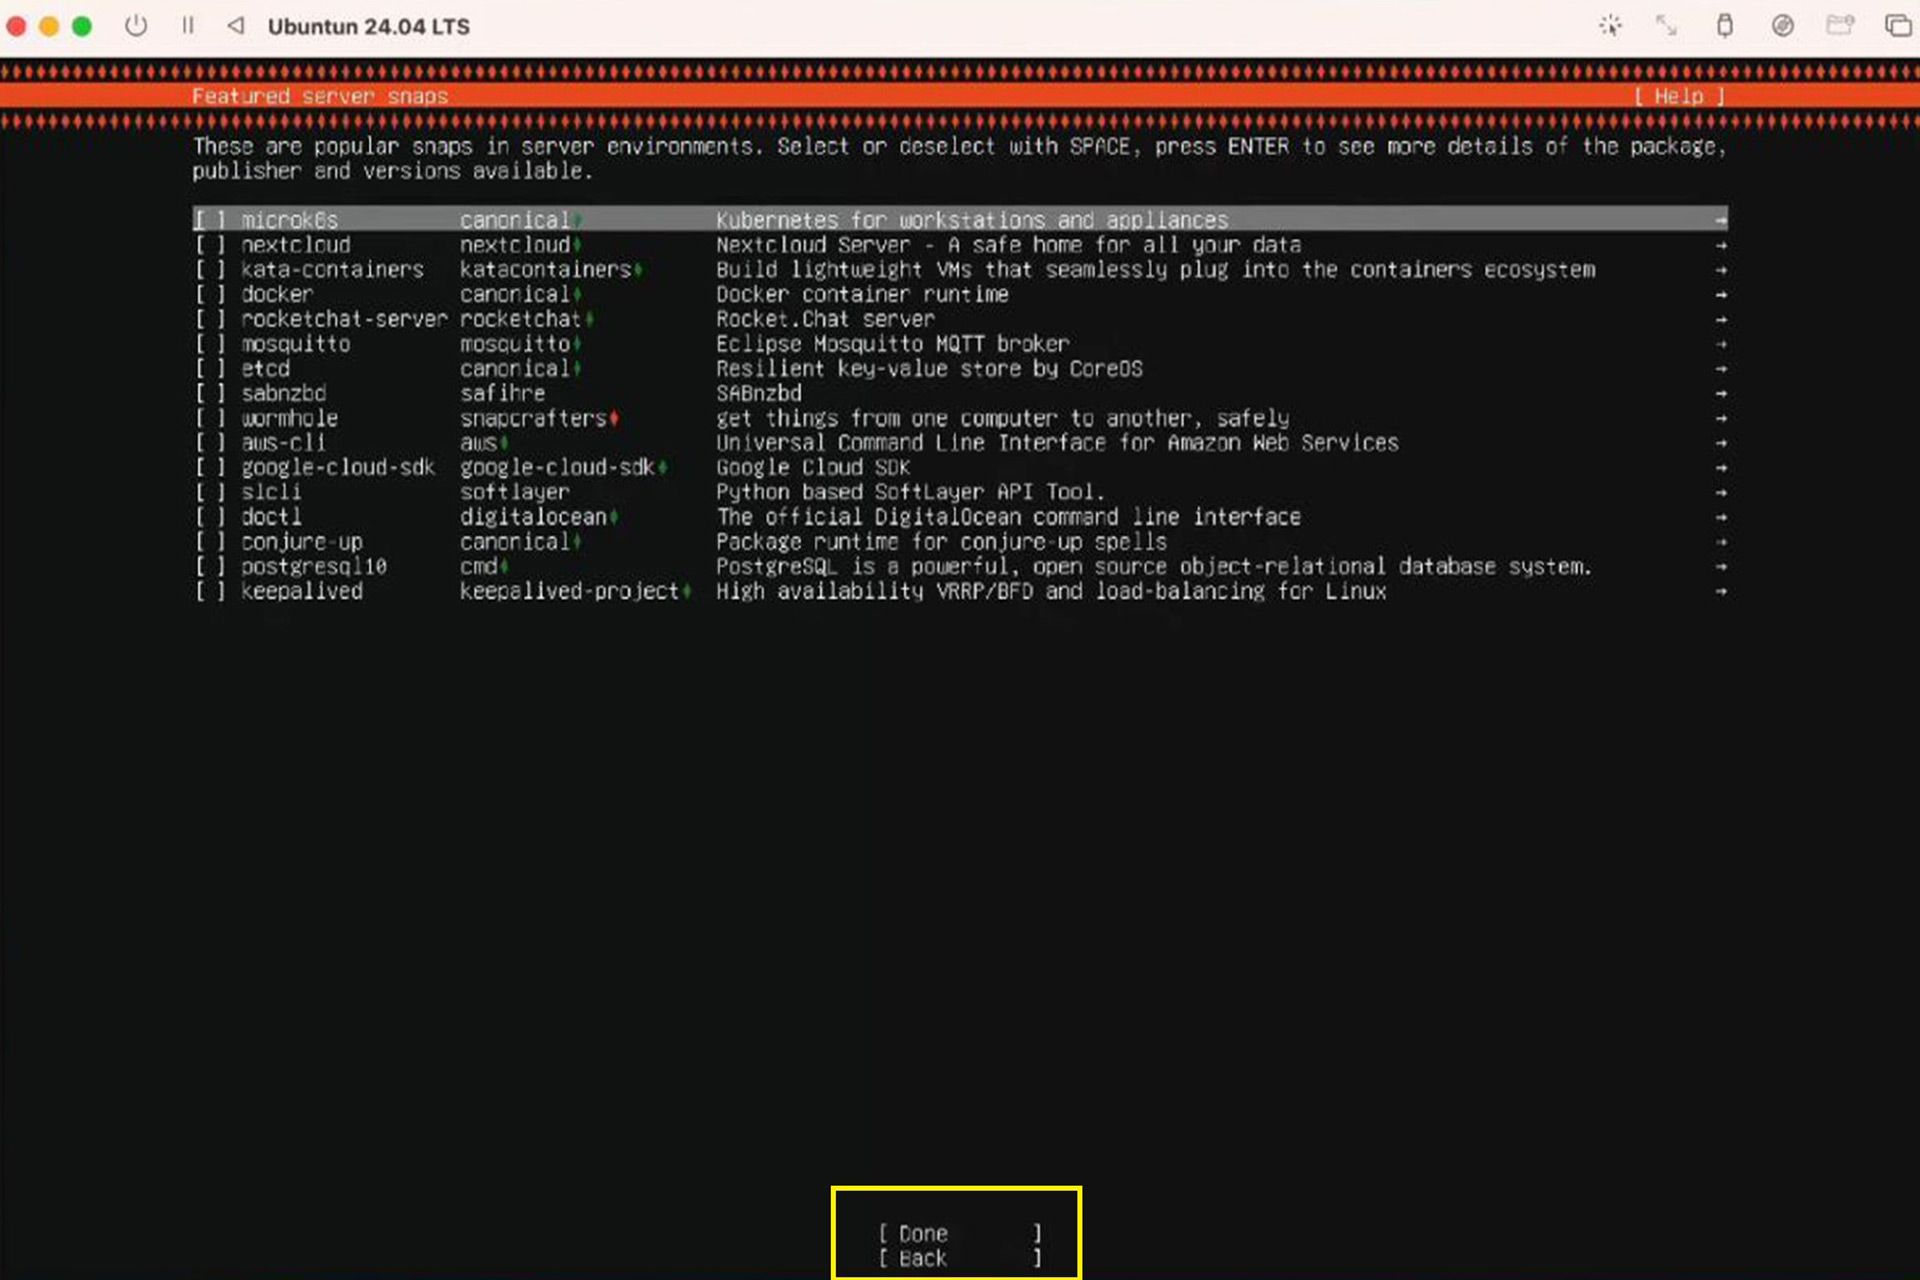
Task: Open the Help menu
Action: (1679, 96)
